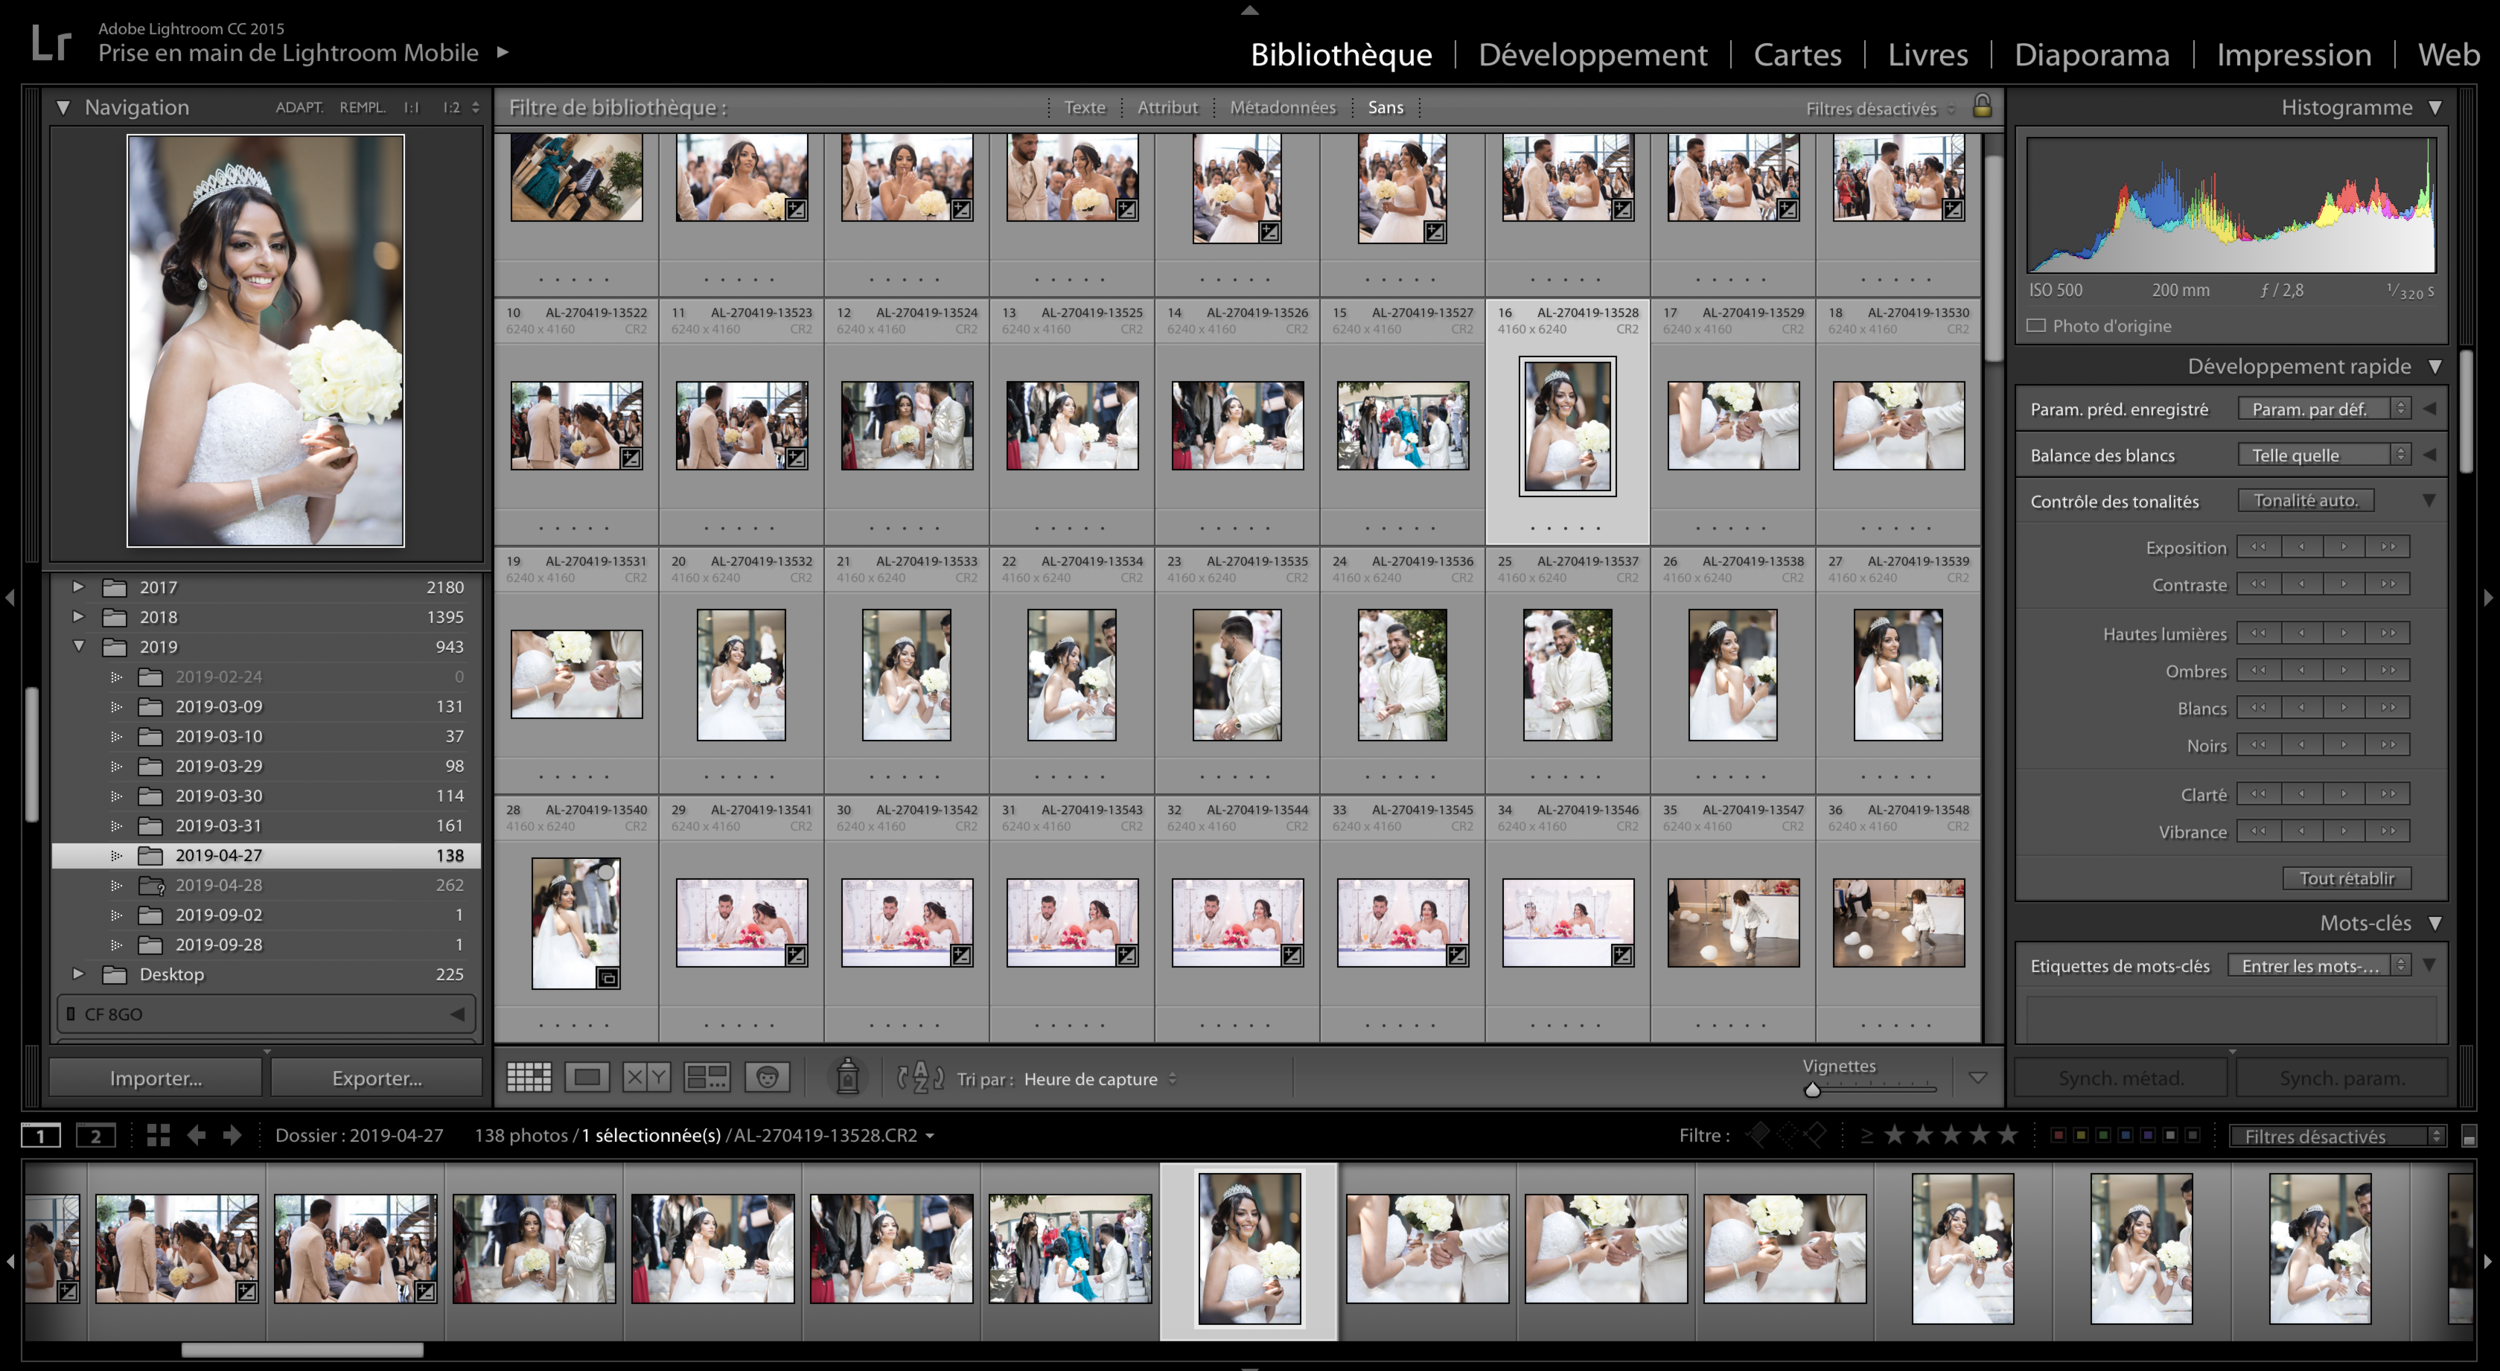Click the Tonalité auto button
Viewport: 2500px width, 1371px height.
click(x=2305, y=500)
